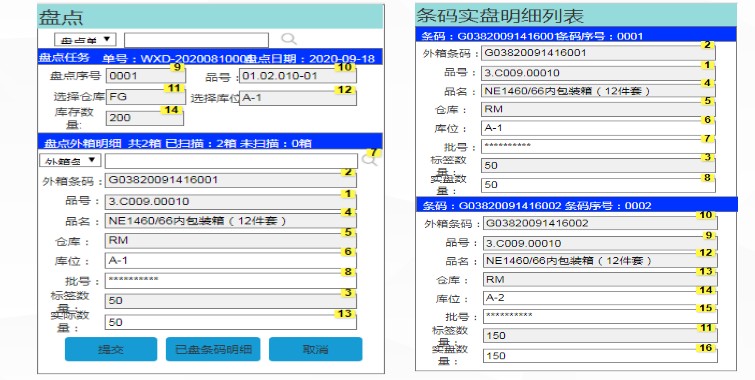The width and height of the screenshot is (755, 380).
Task: Click 仓库 field under 条码序号 0002
Action: click(600, 280)
